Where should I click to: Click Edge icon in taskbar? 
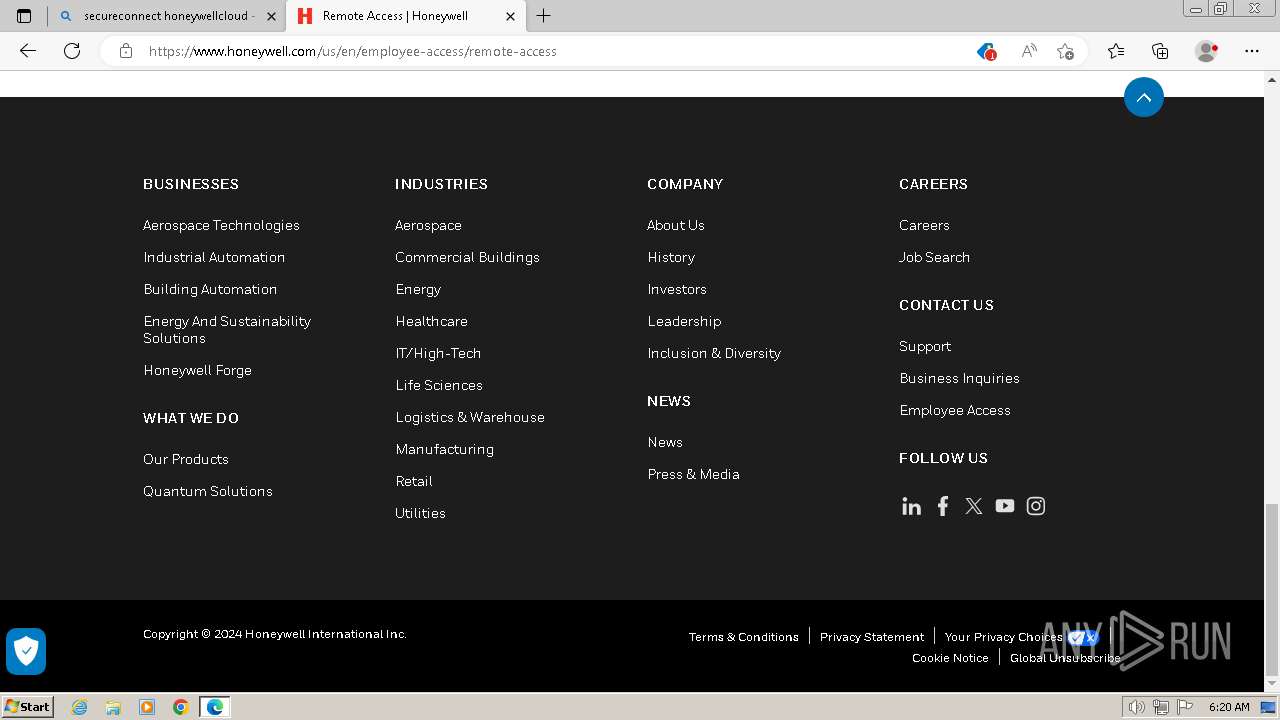pos(215,707)
